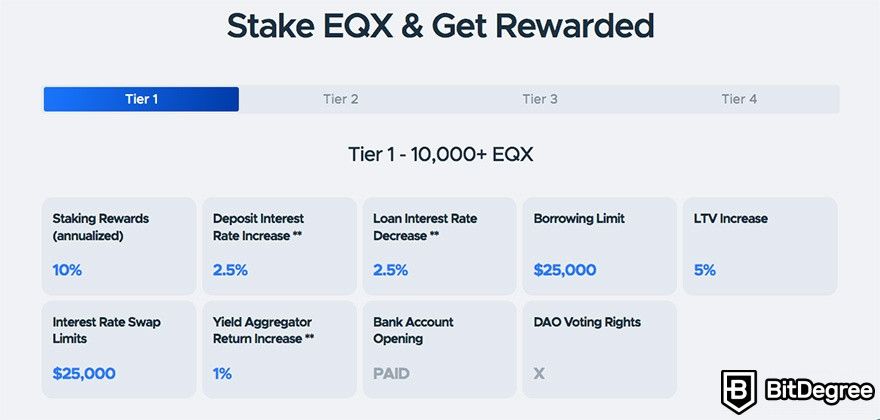Viewport: 880px width, 420px height.
Task: Click the Staking Rewards (annualized) card
Action: click(x=119, y=246)
